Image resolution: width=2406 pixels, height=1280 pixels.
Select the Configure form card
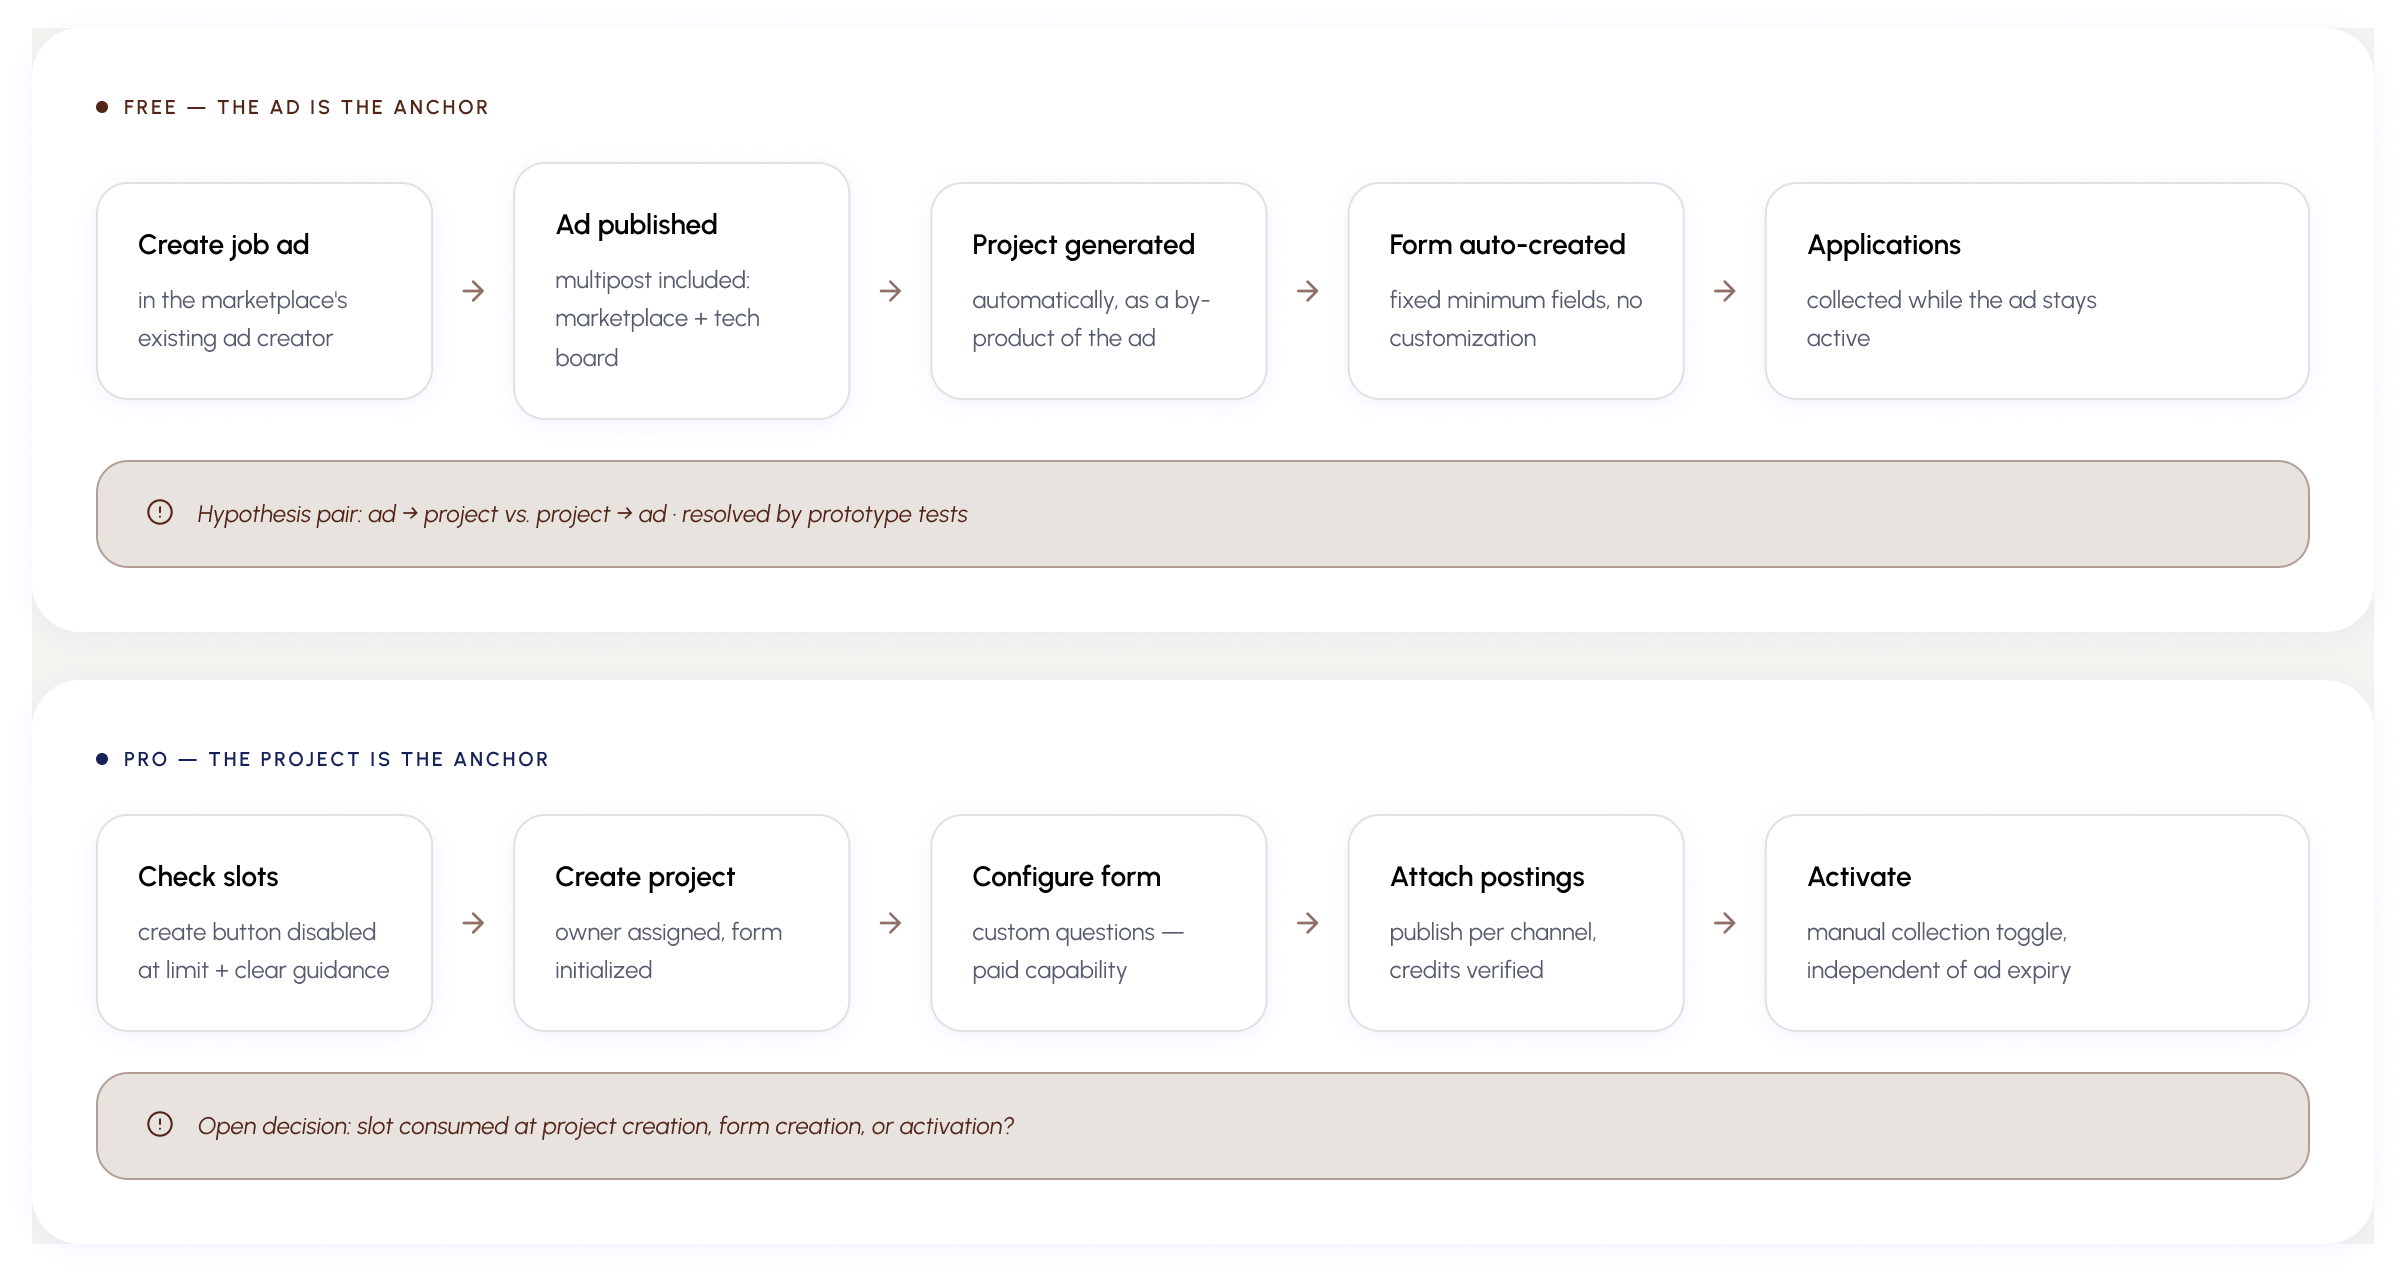1098,923
